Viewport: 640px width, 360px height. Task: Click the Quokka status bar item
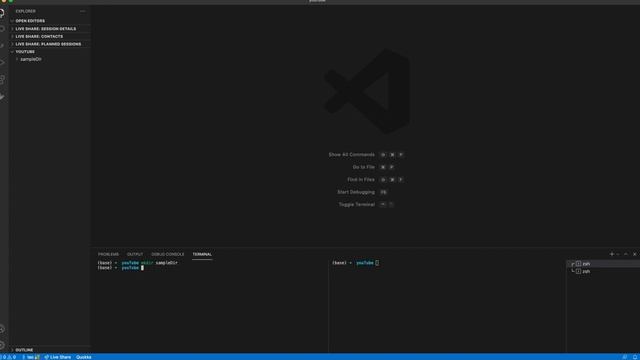84,357
